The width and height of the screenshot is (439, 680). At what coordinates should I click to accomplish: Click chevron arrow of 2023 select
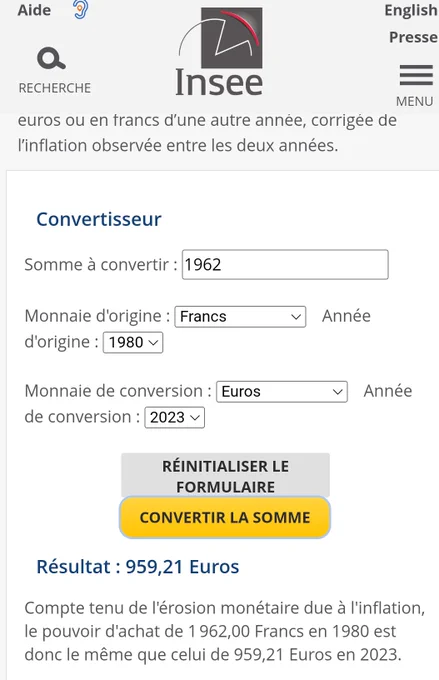point(195,418)
